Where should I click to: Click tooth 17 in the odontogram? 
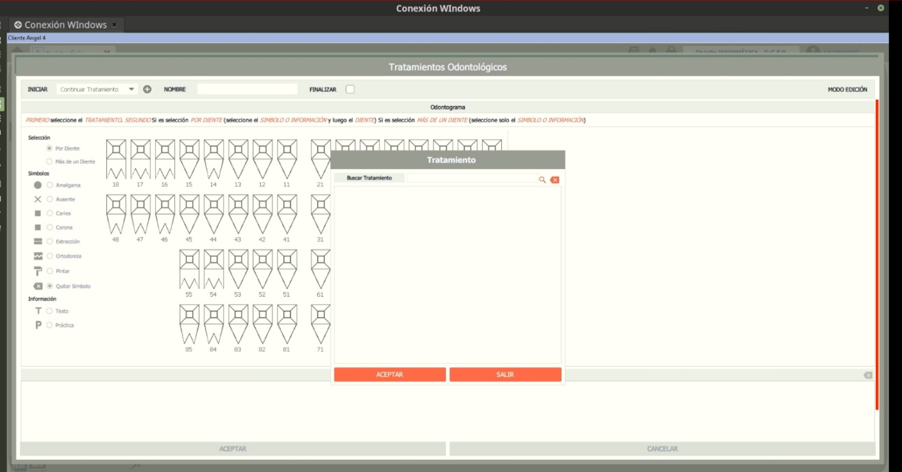(140, 159)
